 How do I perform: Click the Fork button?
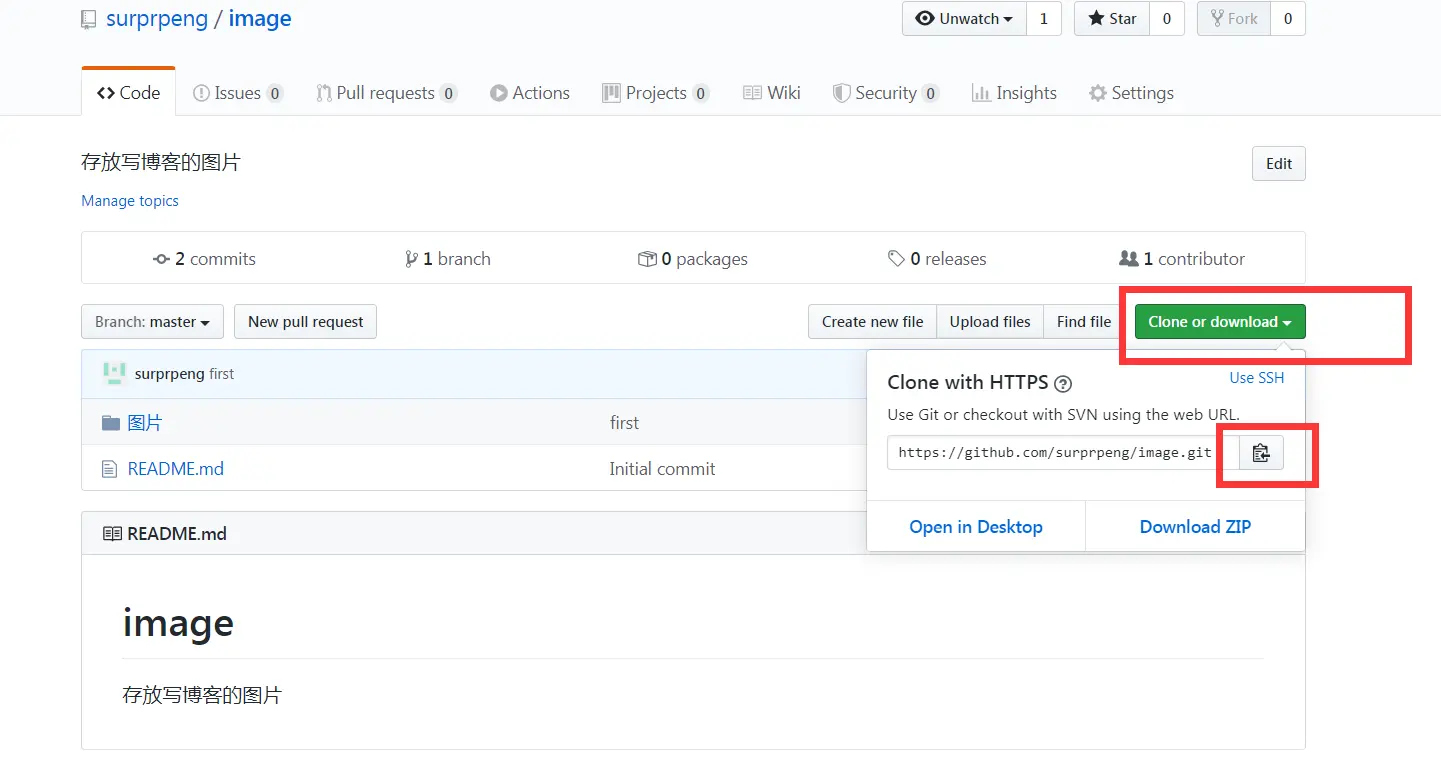(1234, 19)
